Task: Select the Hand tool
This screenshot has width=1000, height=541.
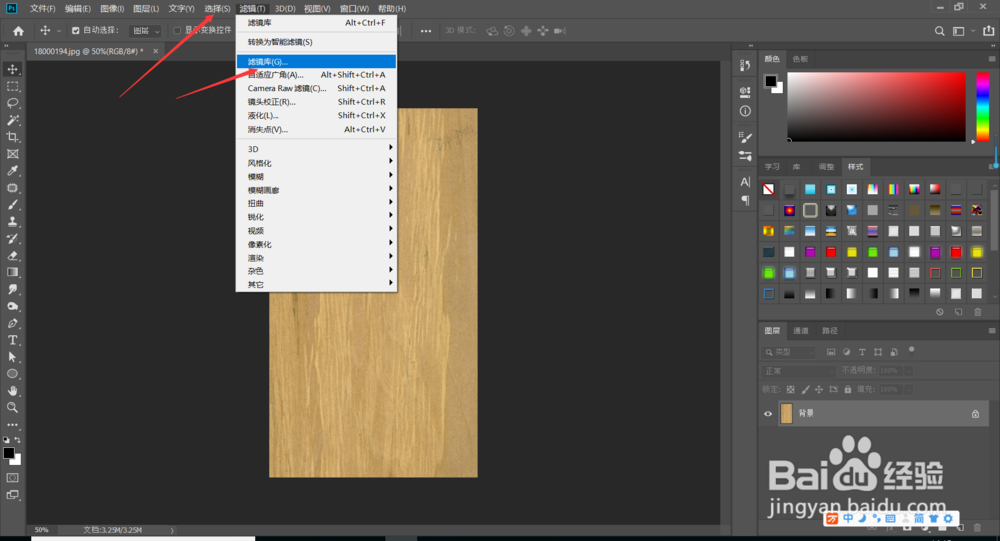Action: [12, 390]
